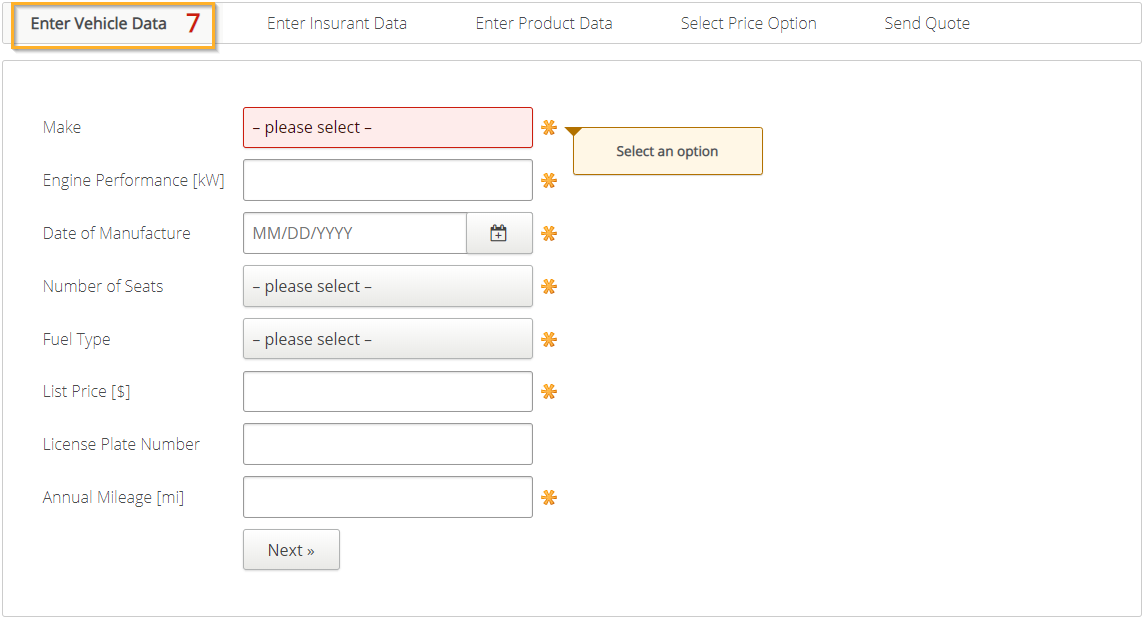Screen dimensions: 1144x619
Task: Click the asterisk beside Fuel Type
Action: (x=549, y=340)
